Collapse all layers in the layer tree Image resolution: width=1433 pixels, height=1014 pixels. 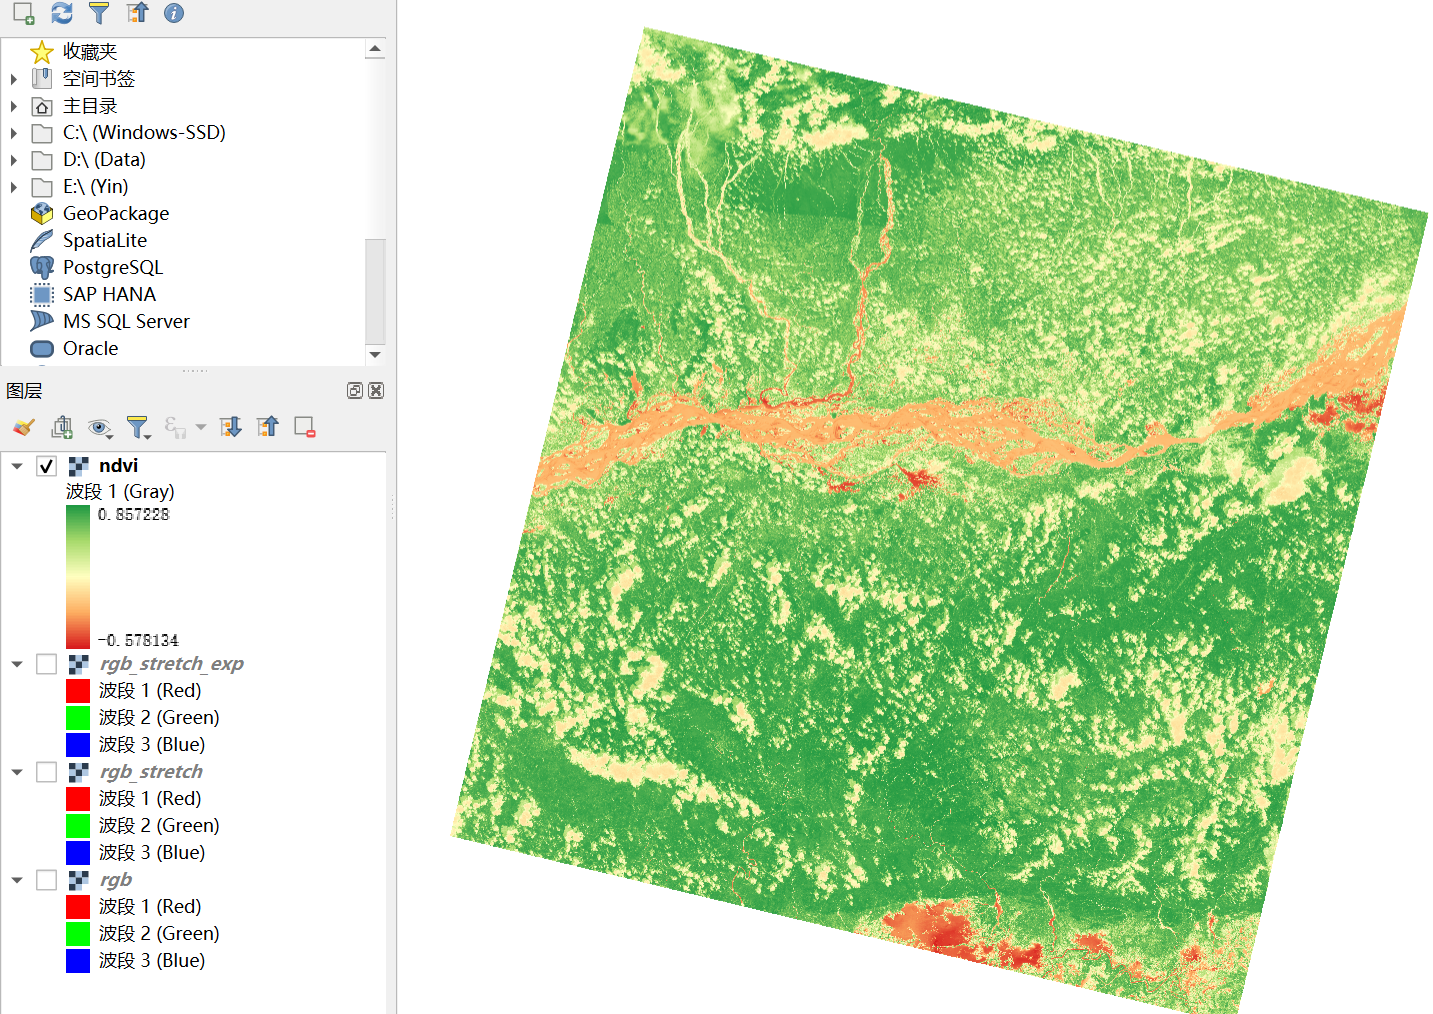[268, 427]
